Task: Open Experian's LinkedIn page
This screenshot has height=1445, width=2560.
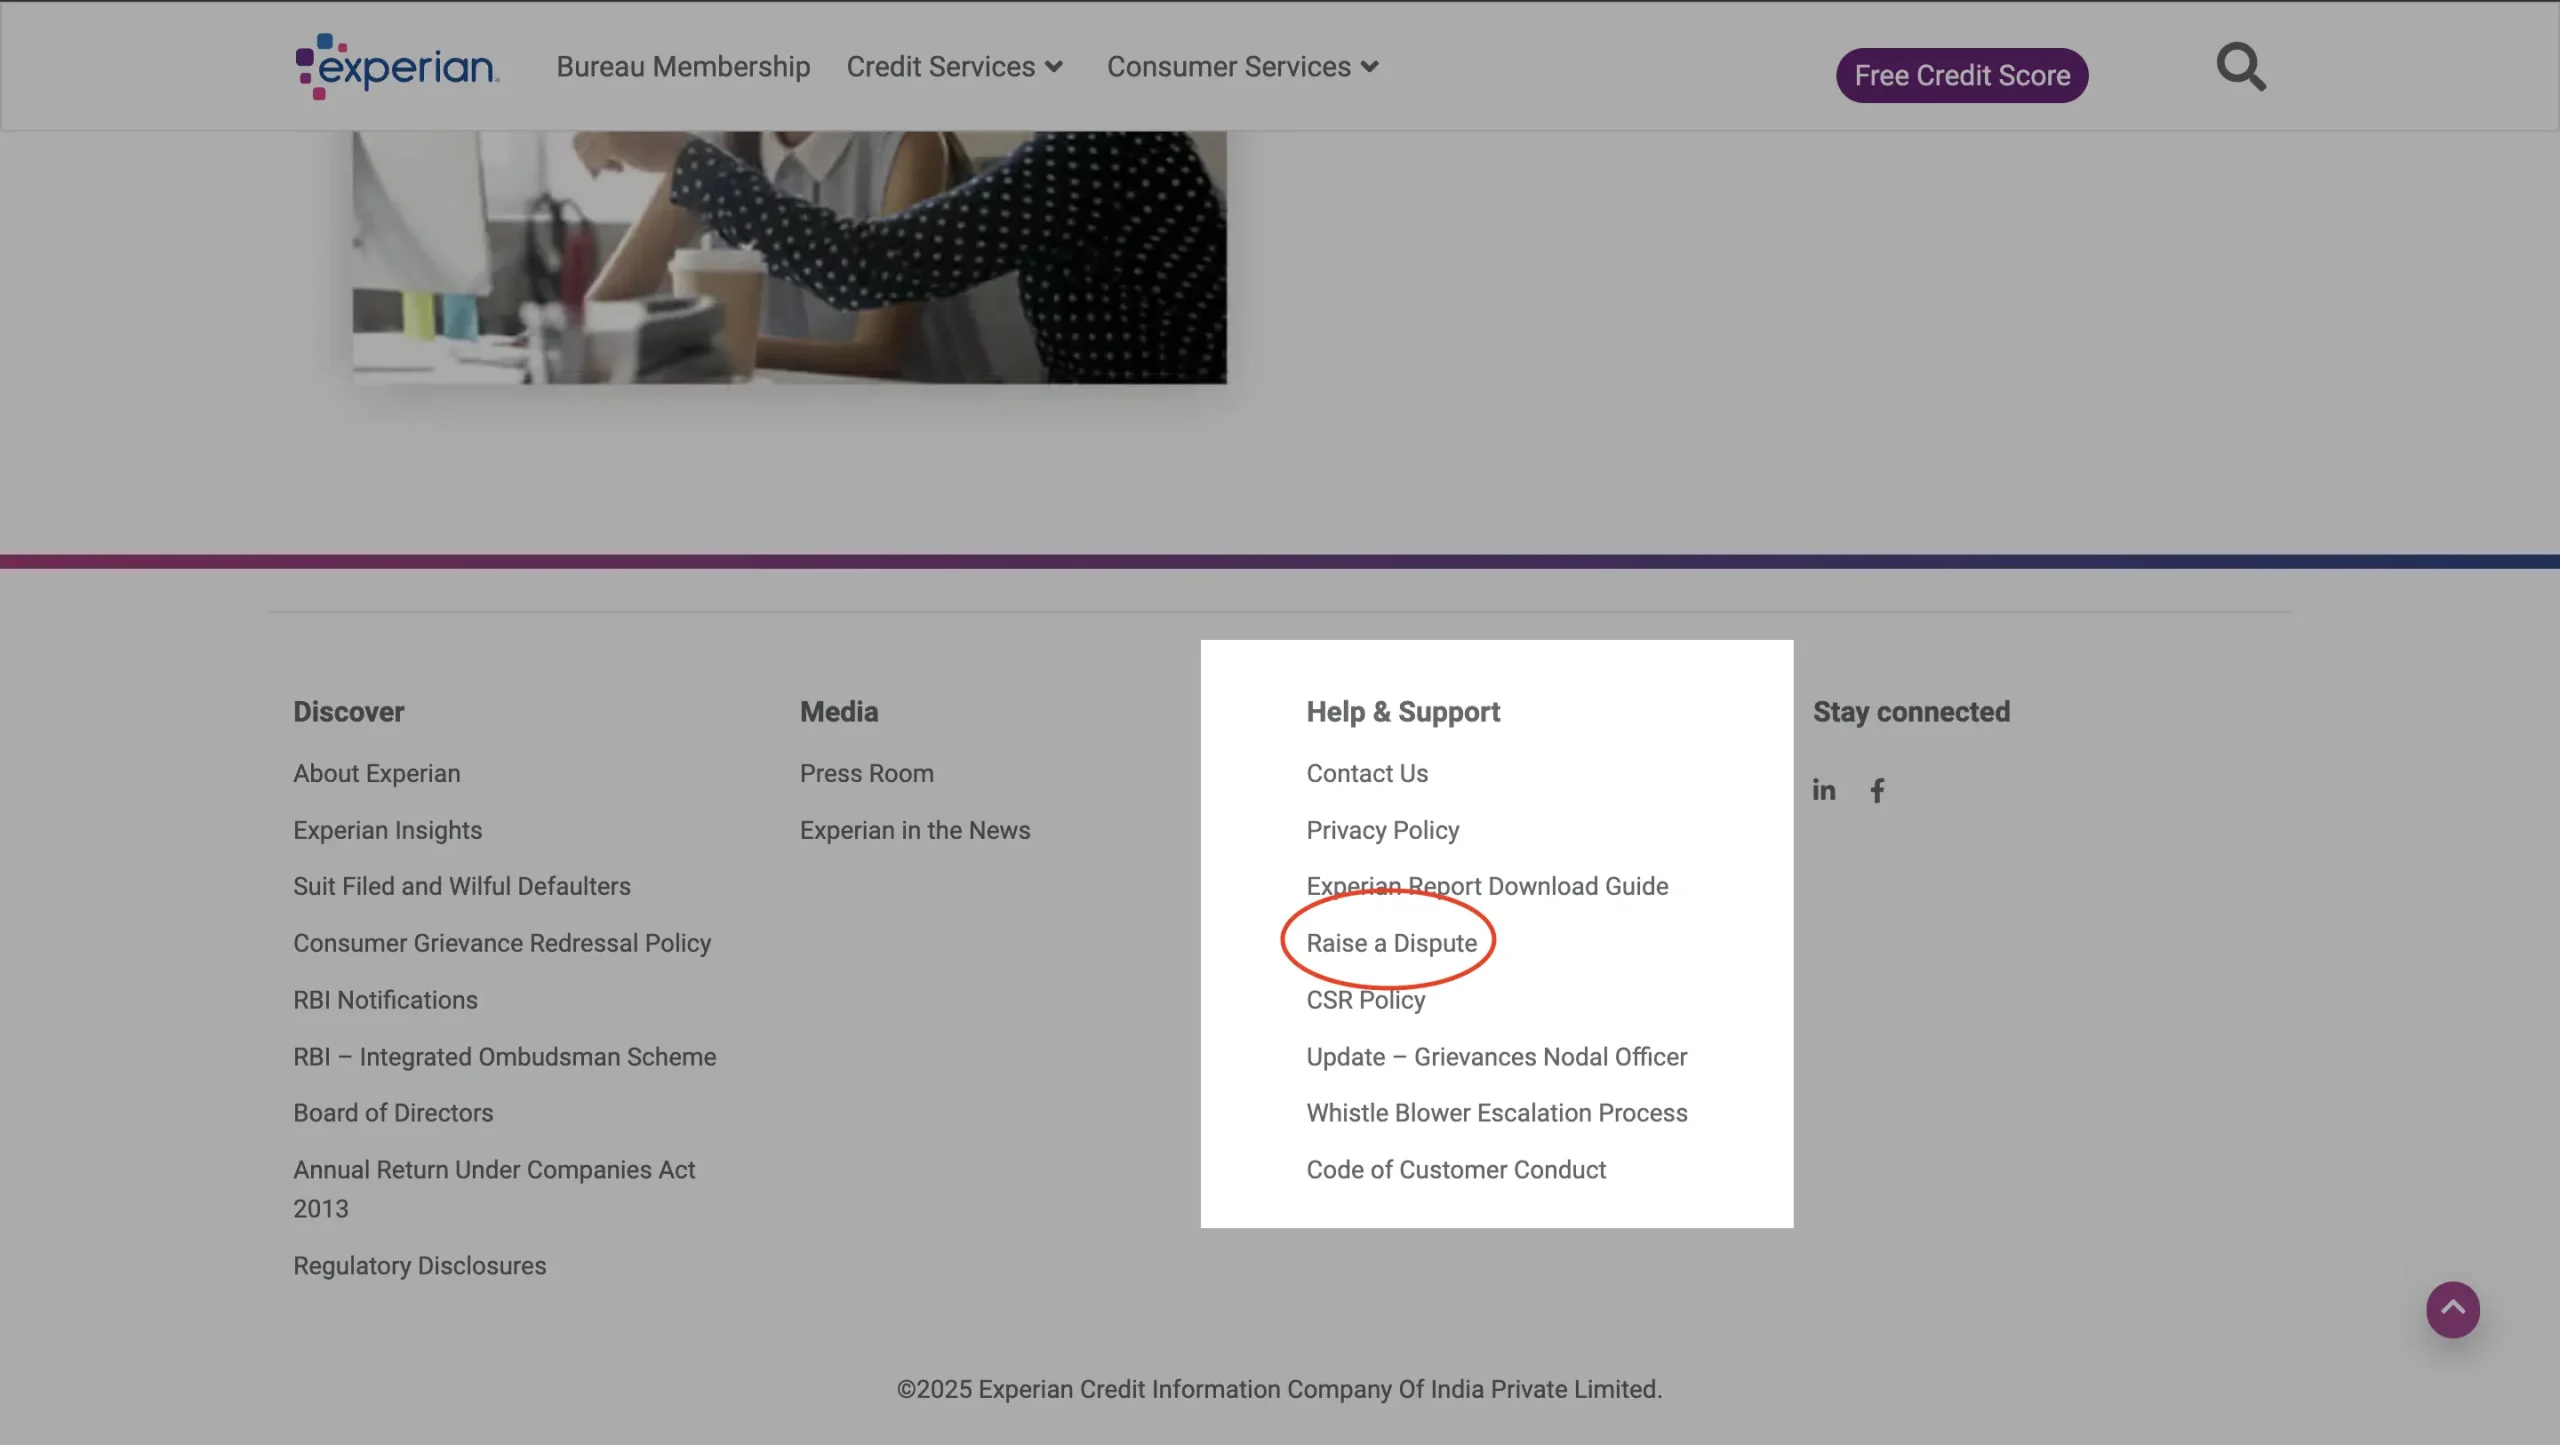Action: point(1824,790)
